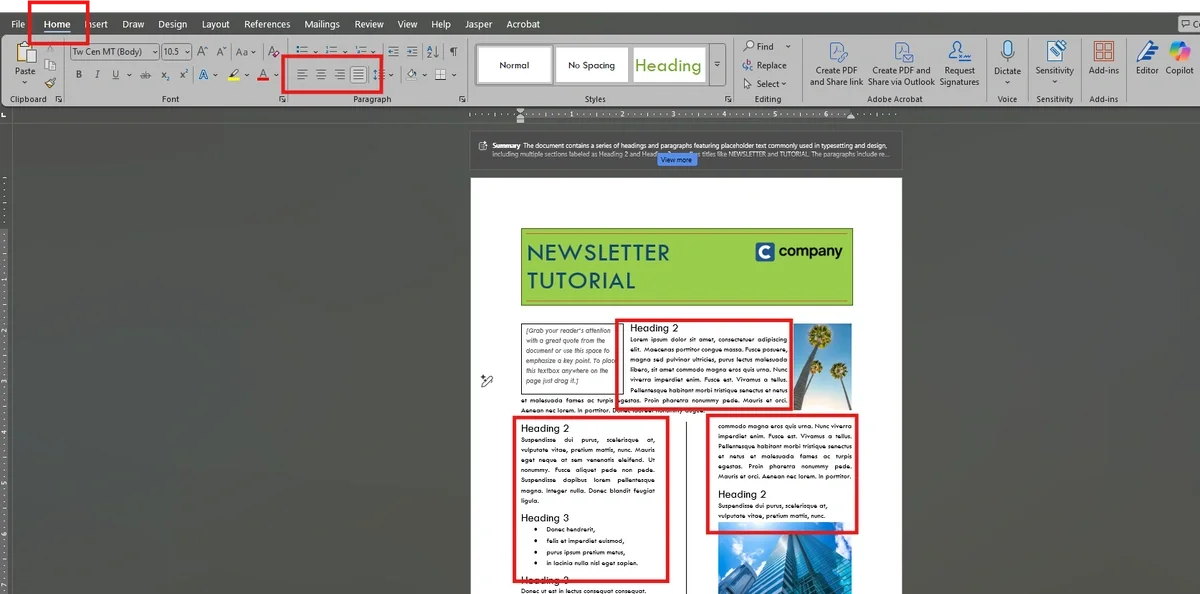Screen dimensions: 1200x594
Task: Click the Clear All Formatting icon
Action: pos(272,52)
